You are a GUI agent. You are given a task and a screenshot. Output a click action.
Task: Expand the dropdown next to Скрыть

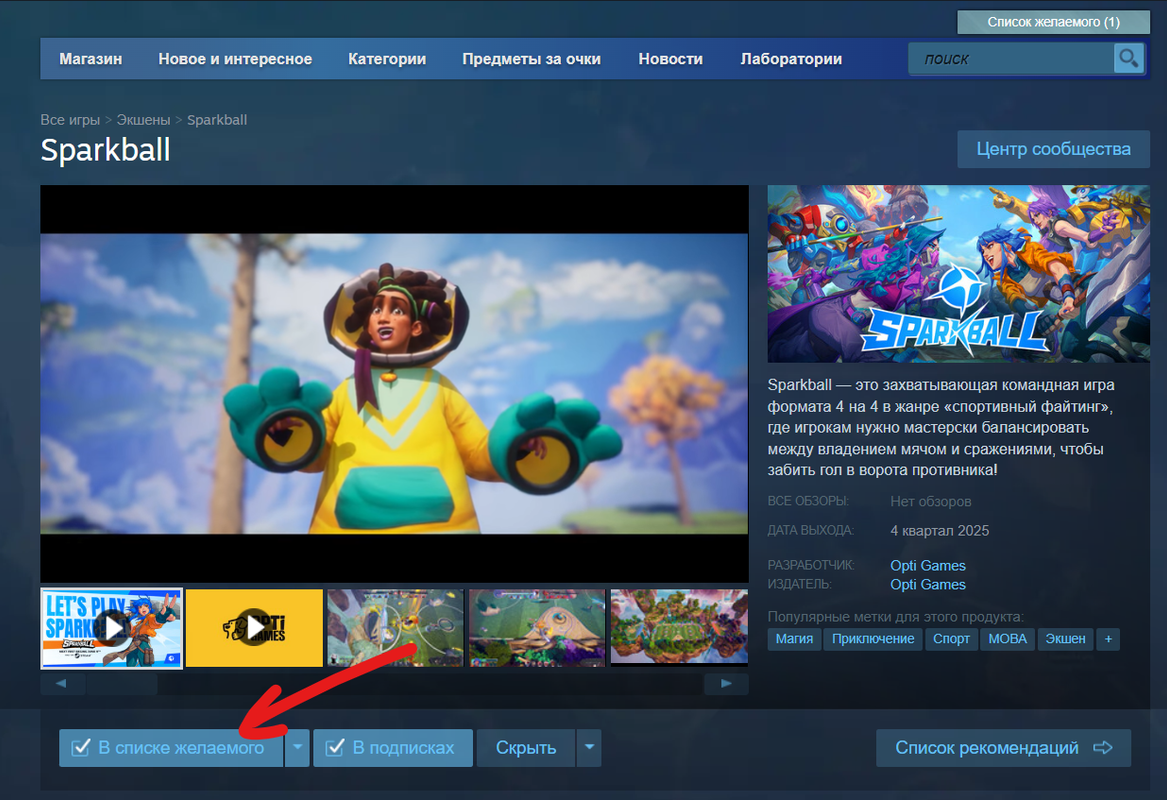click(589, 747)
